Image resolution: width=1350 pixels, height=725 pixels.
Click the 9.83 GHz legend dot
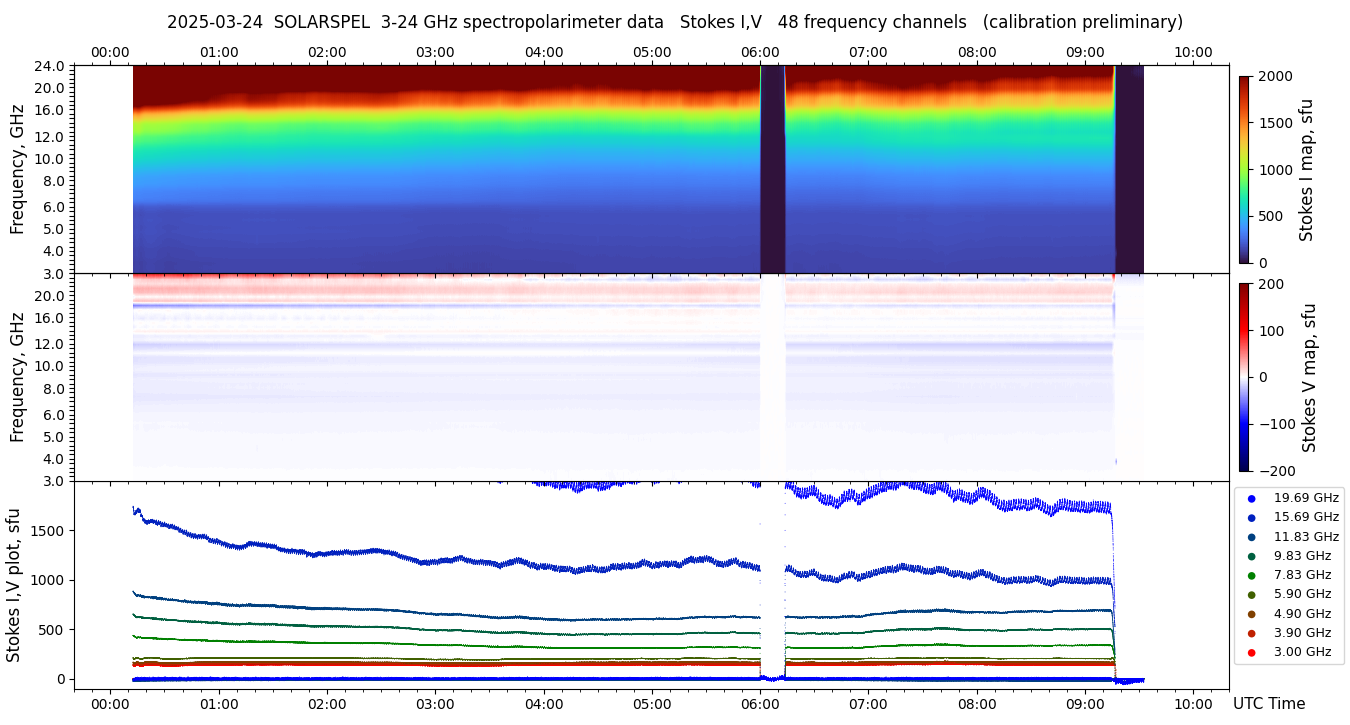(1251, 556)
